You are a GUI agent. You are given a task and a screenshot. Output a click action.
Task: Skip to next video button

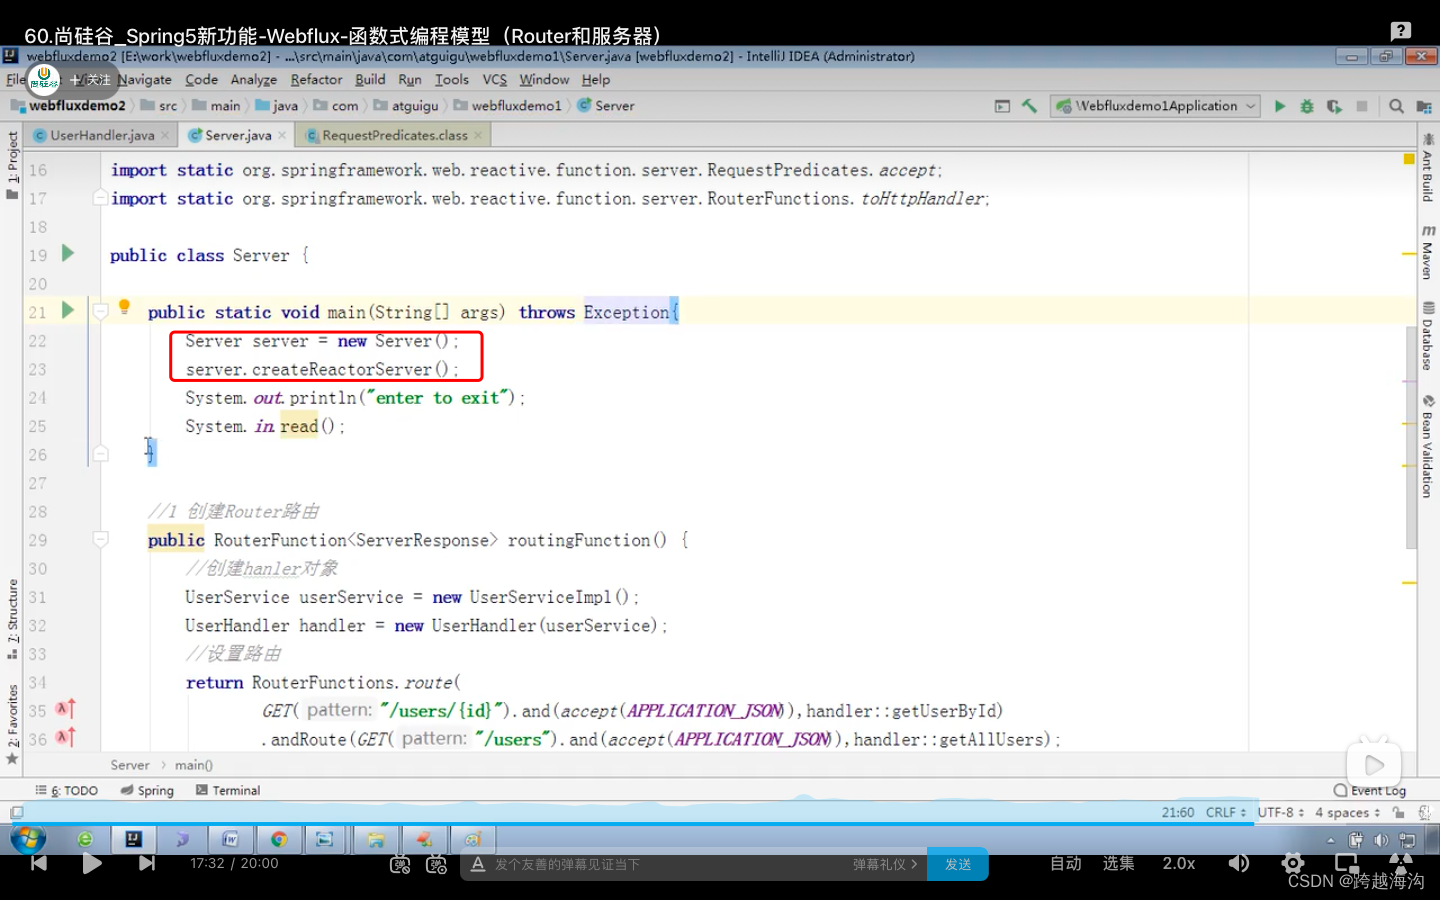coord(147,863)
